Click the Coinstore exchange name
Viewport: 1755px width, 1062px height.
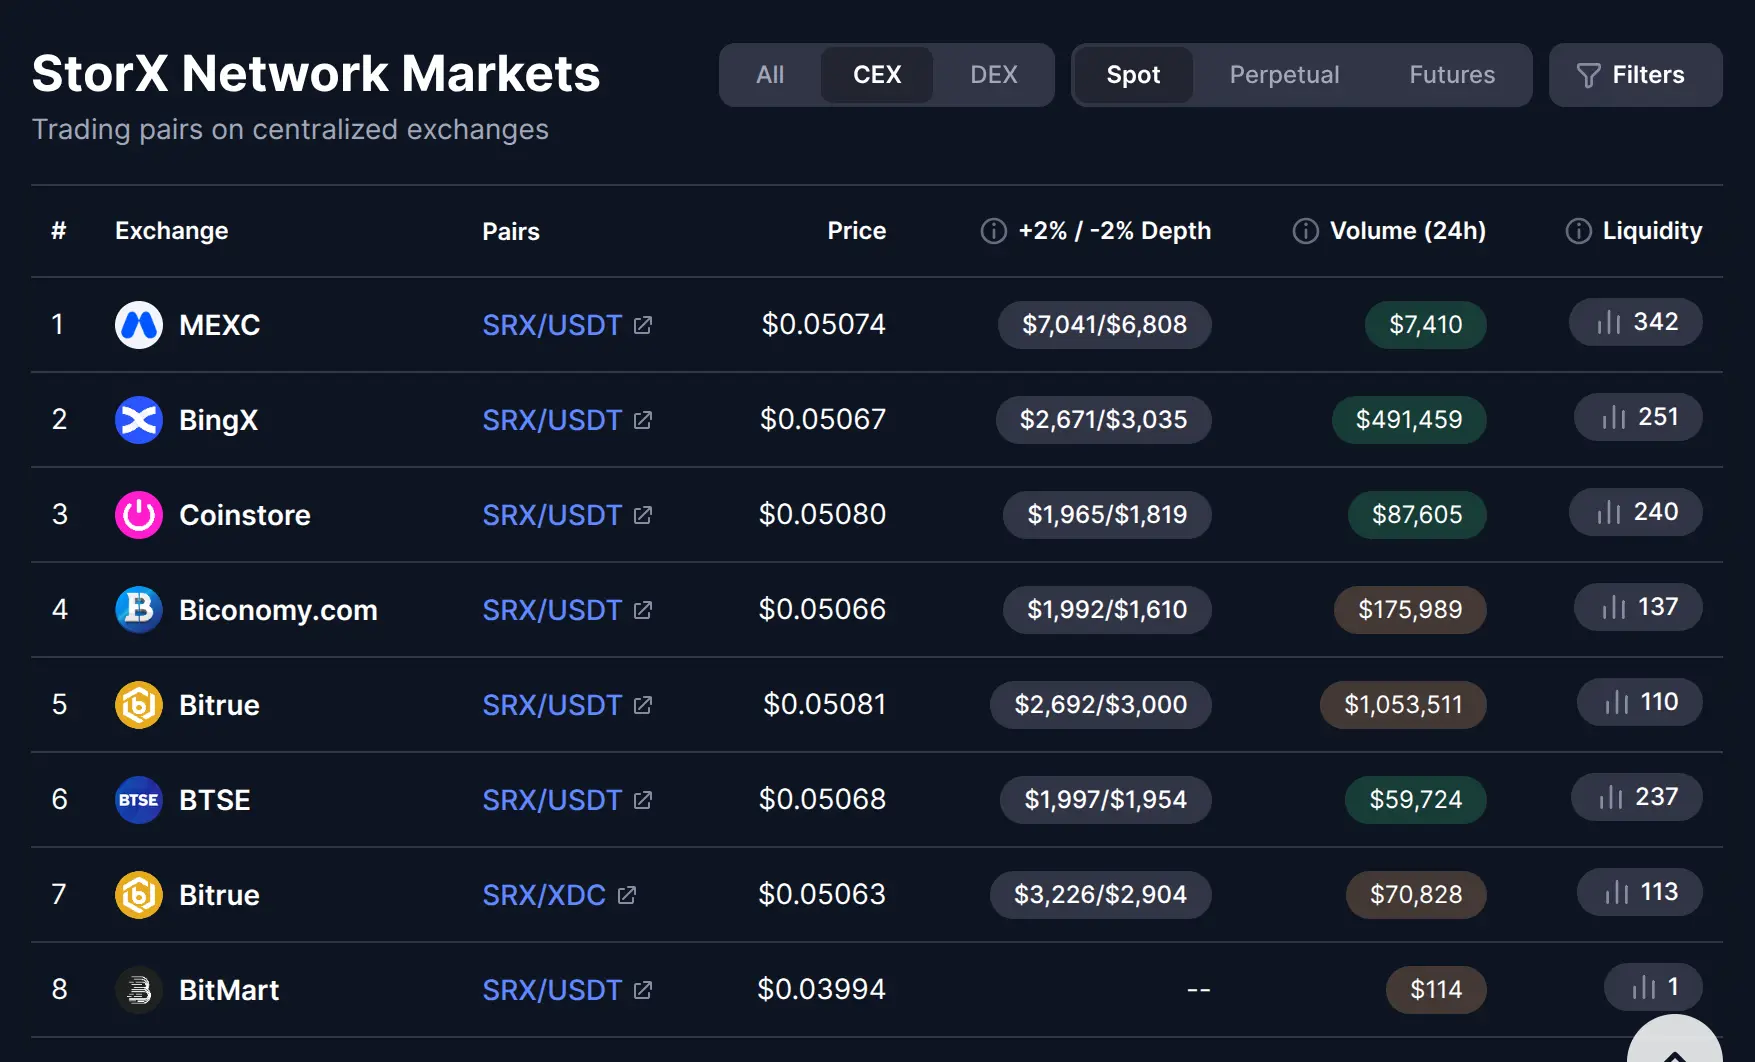coord(245,515)
